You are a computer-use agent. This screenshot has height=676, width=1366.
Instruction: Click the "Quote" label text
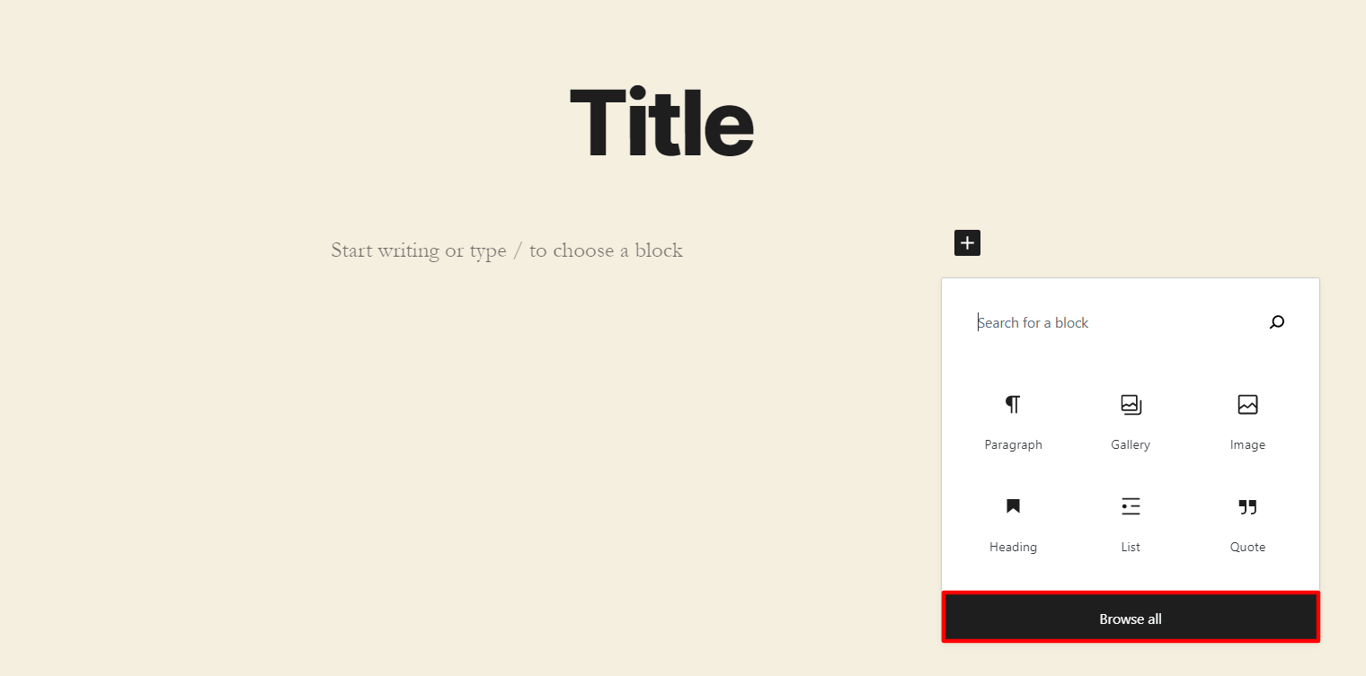coord(1247,546)
